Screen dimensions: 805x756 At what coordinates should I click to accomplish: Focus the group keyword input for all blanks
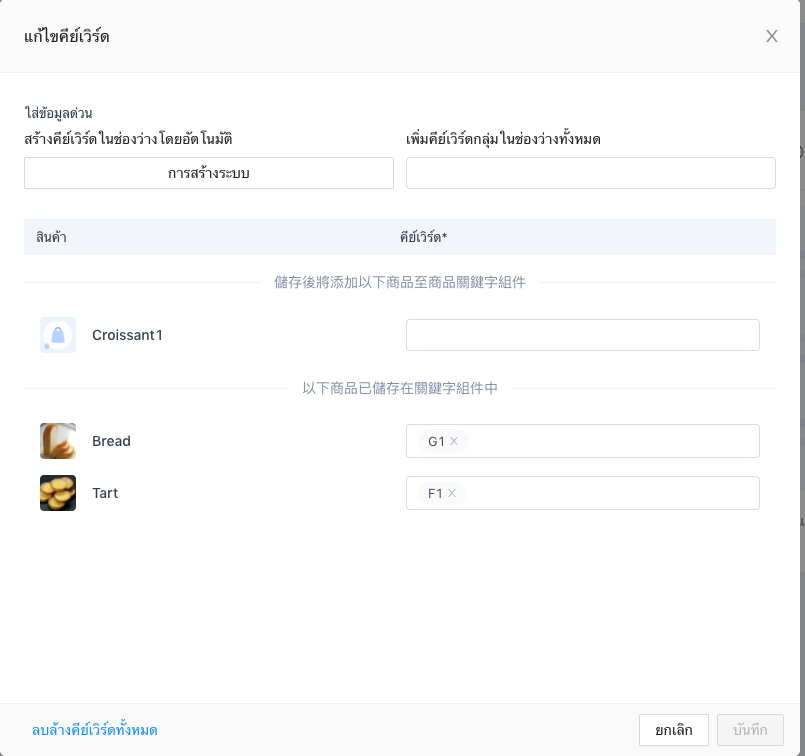click(x=590, y=173)
